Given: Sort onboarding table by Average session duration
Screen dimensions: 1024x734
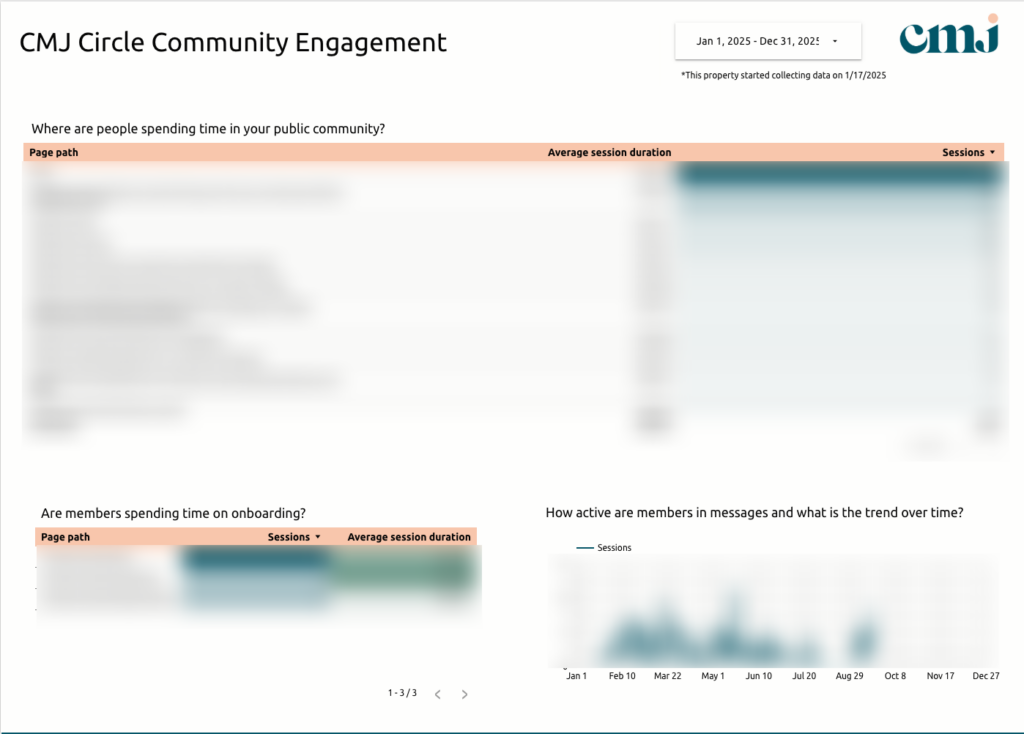Looking at the screenshot, I should [409, 537].
